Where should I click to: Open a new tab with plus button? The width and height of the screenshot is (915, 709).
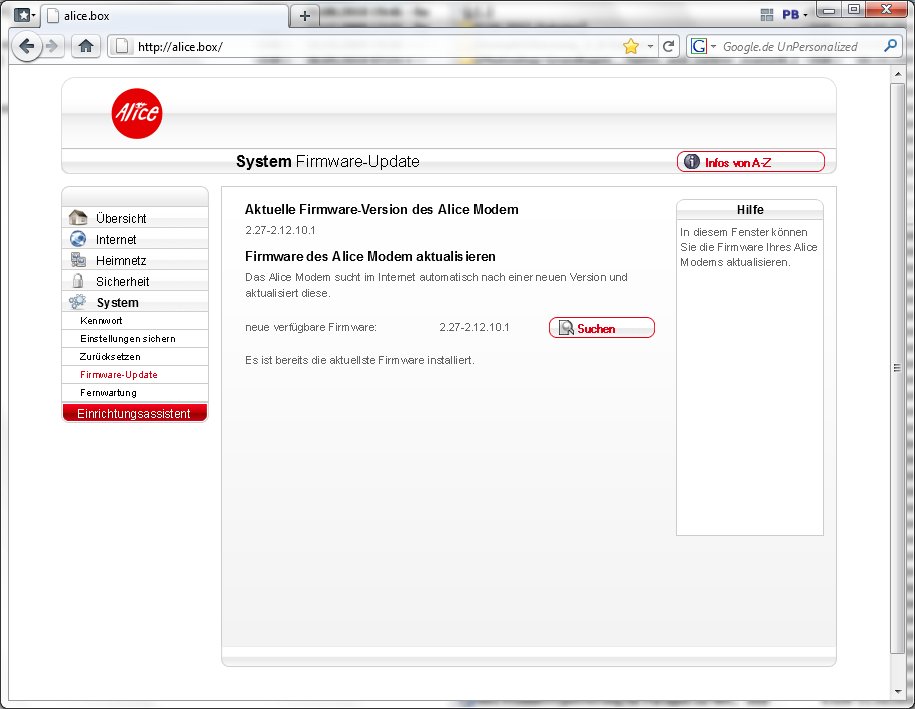pyautogui.click(x=305, y=16)
